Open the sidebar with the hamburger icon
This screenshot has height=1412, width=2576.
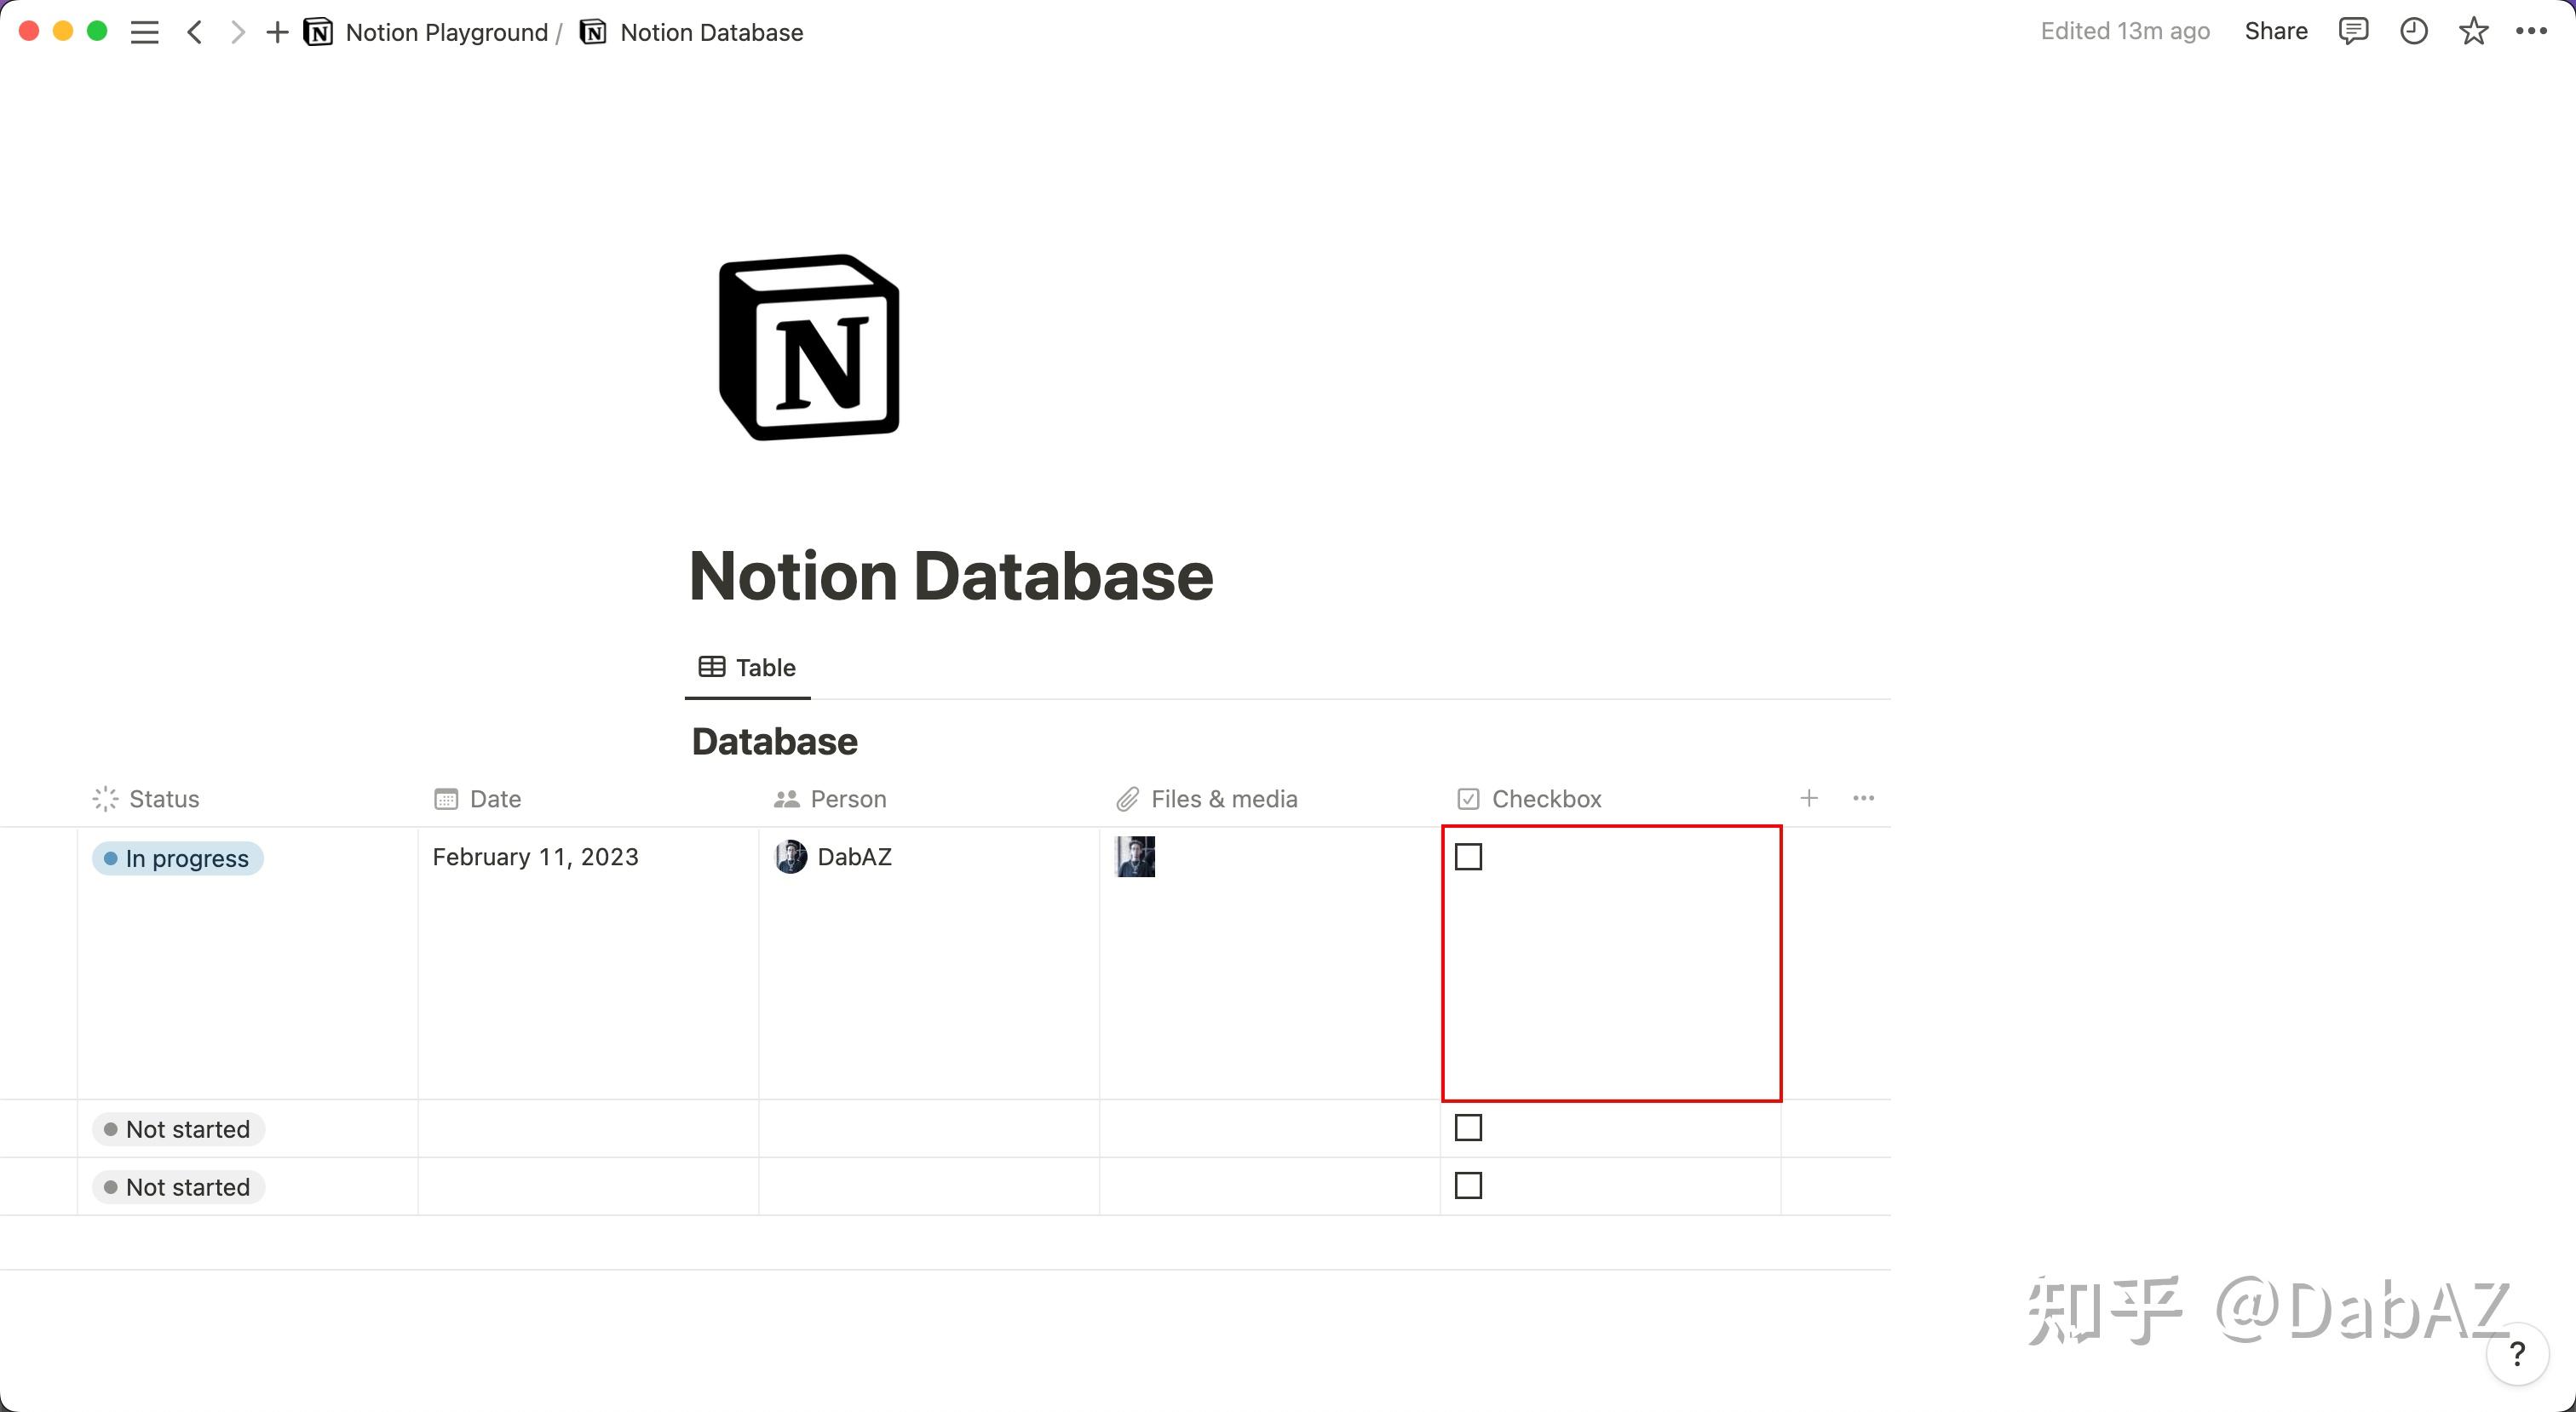point(144,31)
